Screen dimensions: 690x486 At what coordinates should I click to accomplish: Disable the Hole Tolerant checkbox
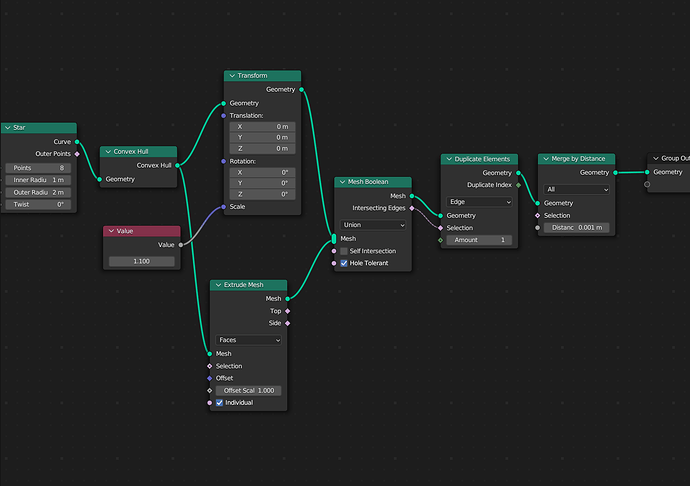point(344,263)
